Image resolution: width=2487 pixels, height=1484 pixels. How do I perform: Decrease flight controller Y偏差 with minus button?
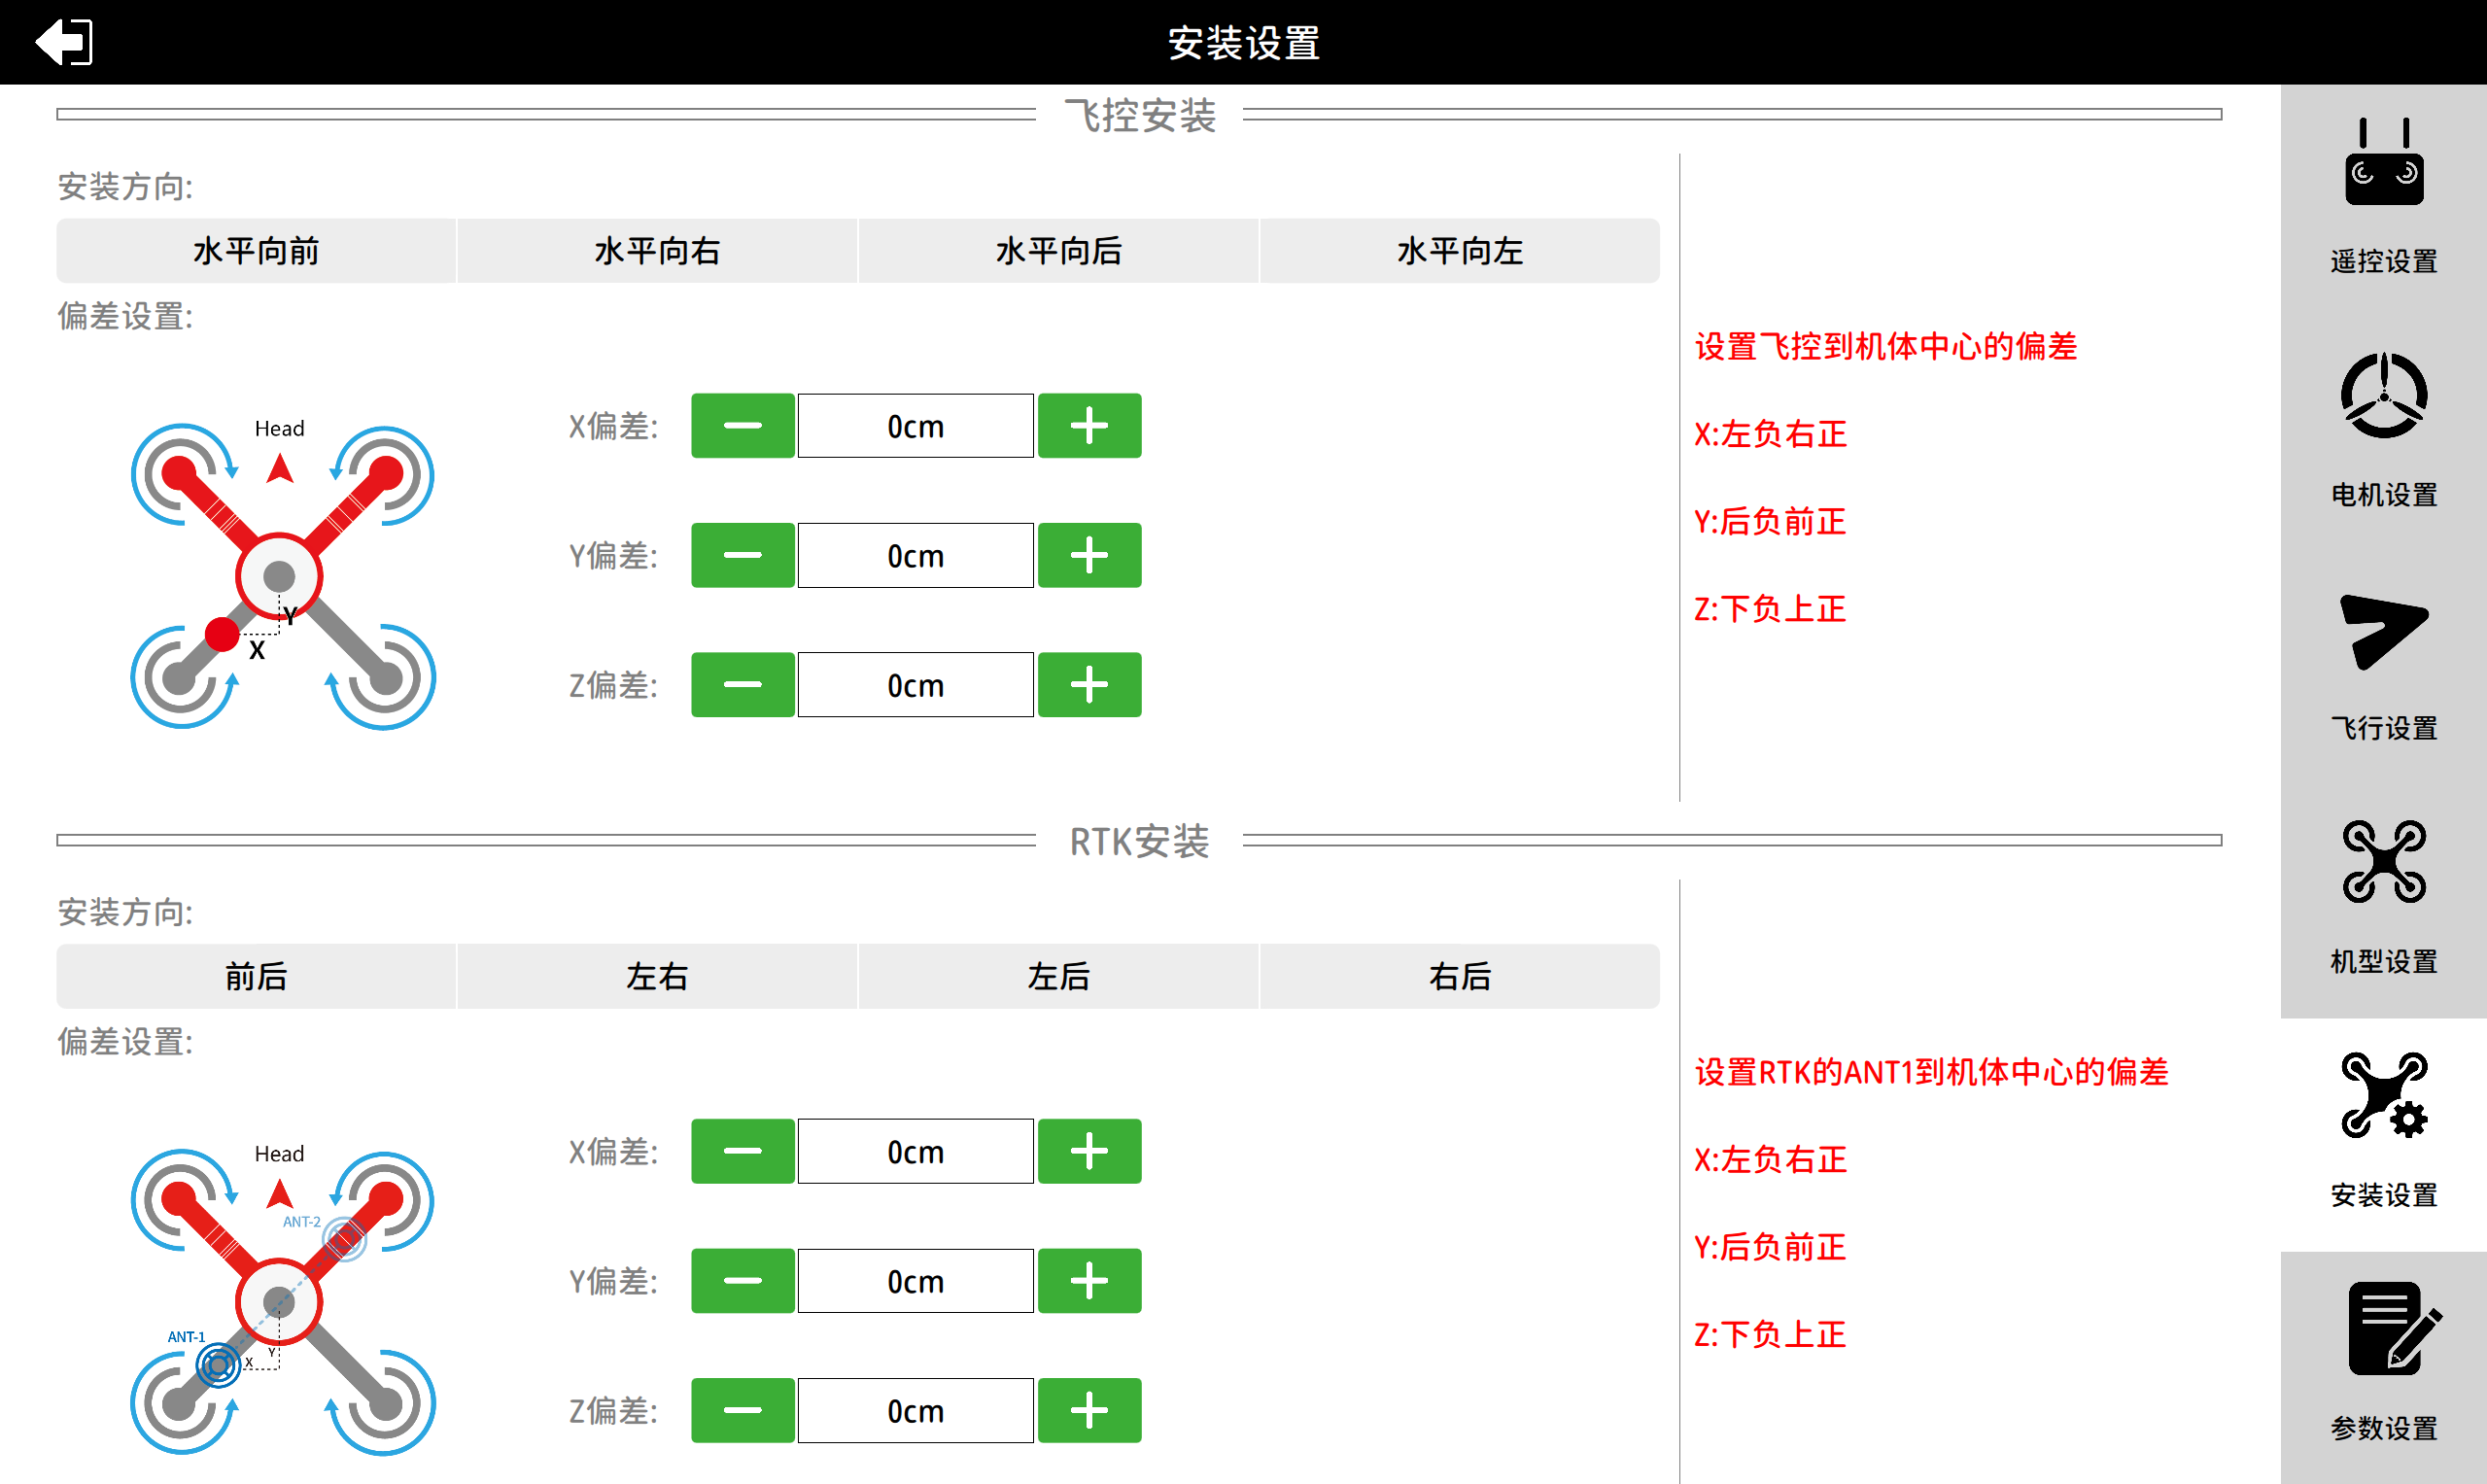click(742, 555)
